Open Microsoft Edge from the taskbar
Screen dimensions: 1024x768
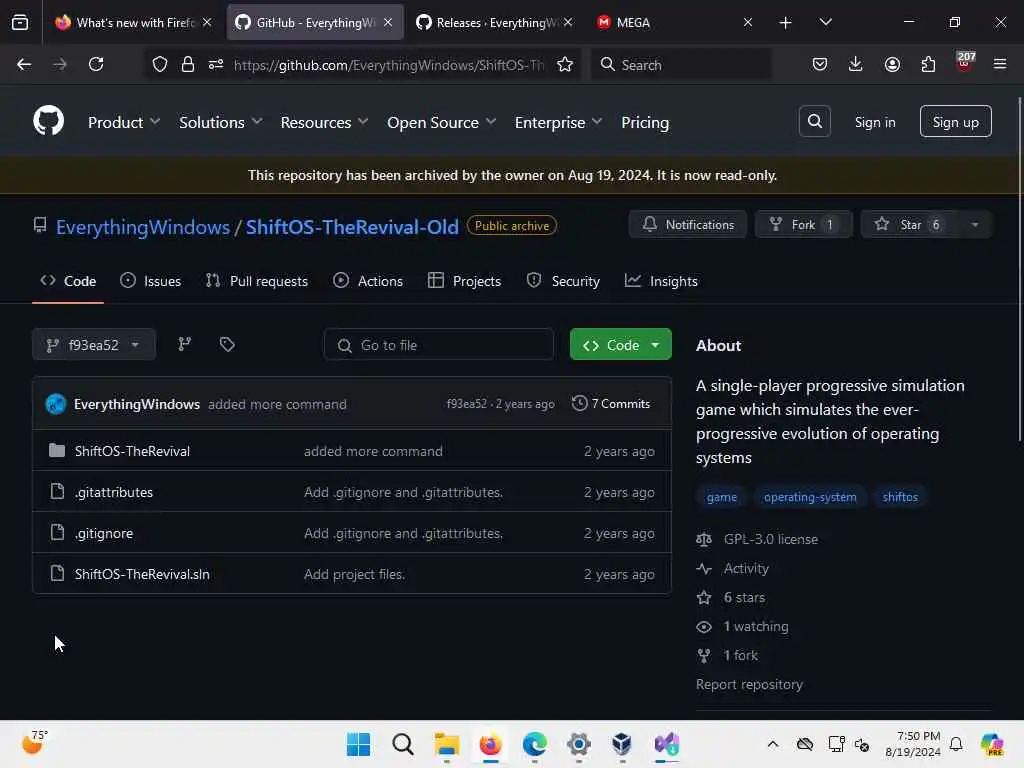click(535, 744)
